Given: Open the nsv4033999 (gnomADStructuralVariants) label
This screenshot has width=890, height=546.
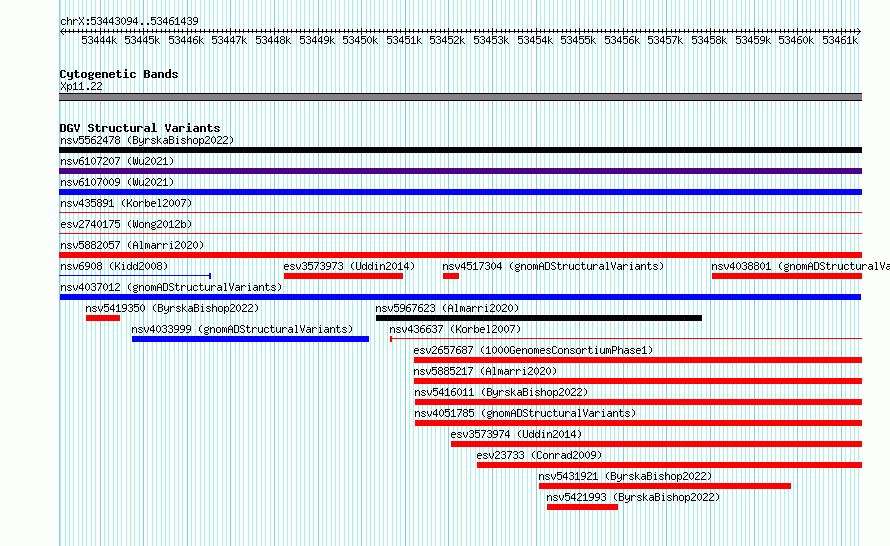Looking at the screenshot, I should (242, 329).
